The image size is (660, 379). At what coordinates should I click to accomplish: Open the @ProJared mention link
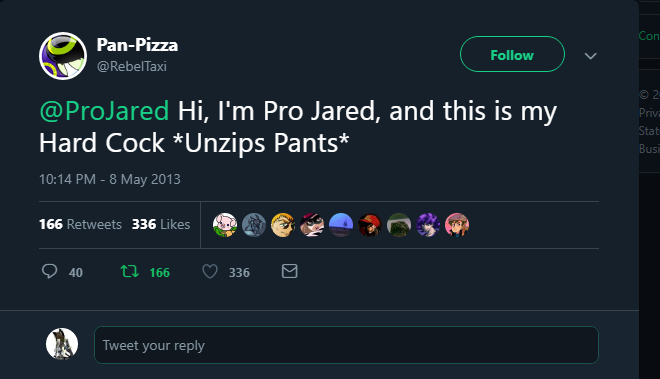(x=104, y=111)
